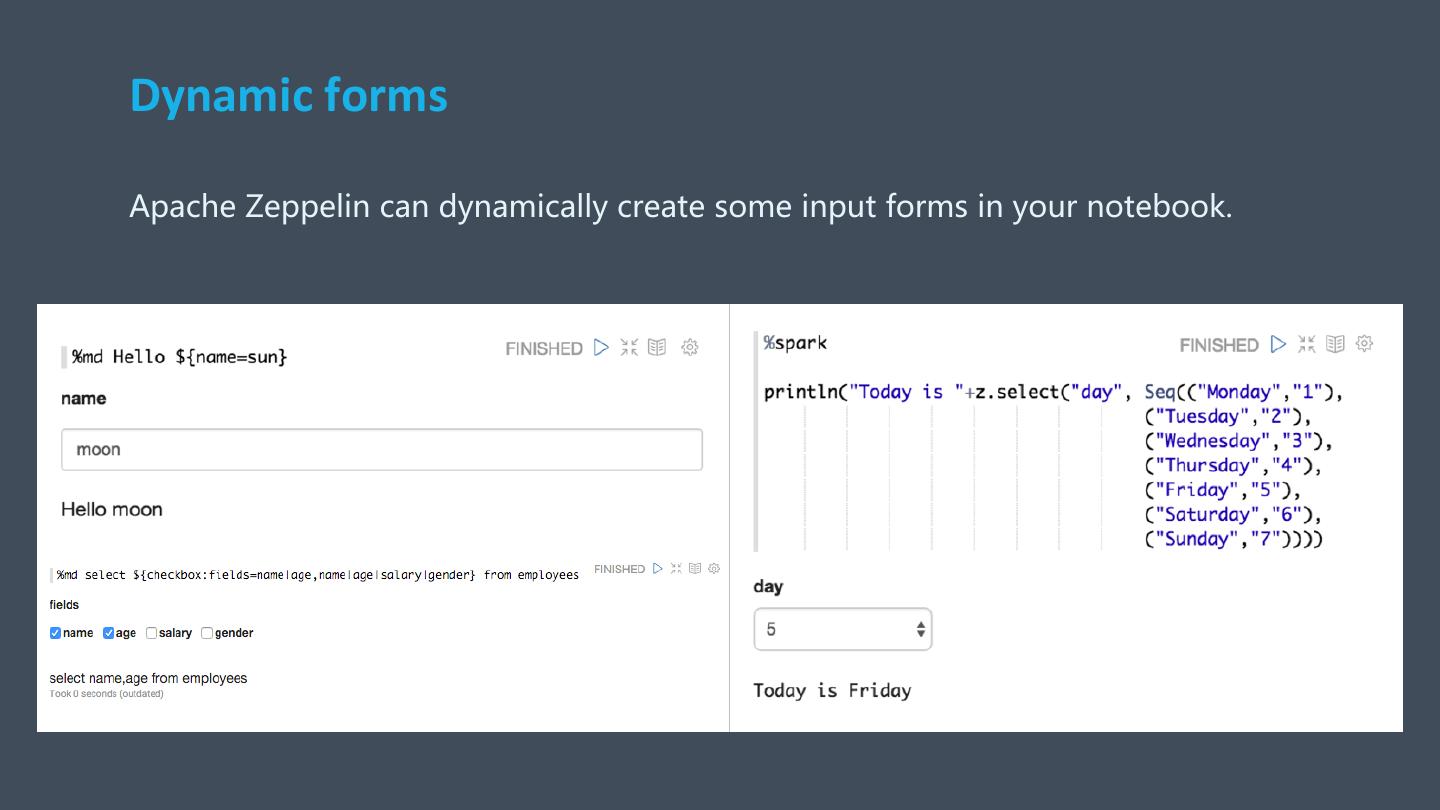Run the %spark paragraph

tap(1278, 345)
